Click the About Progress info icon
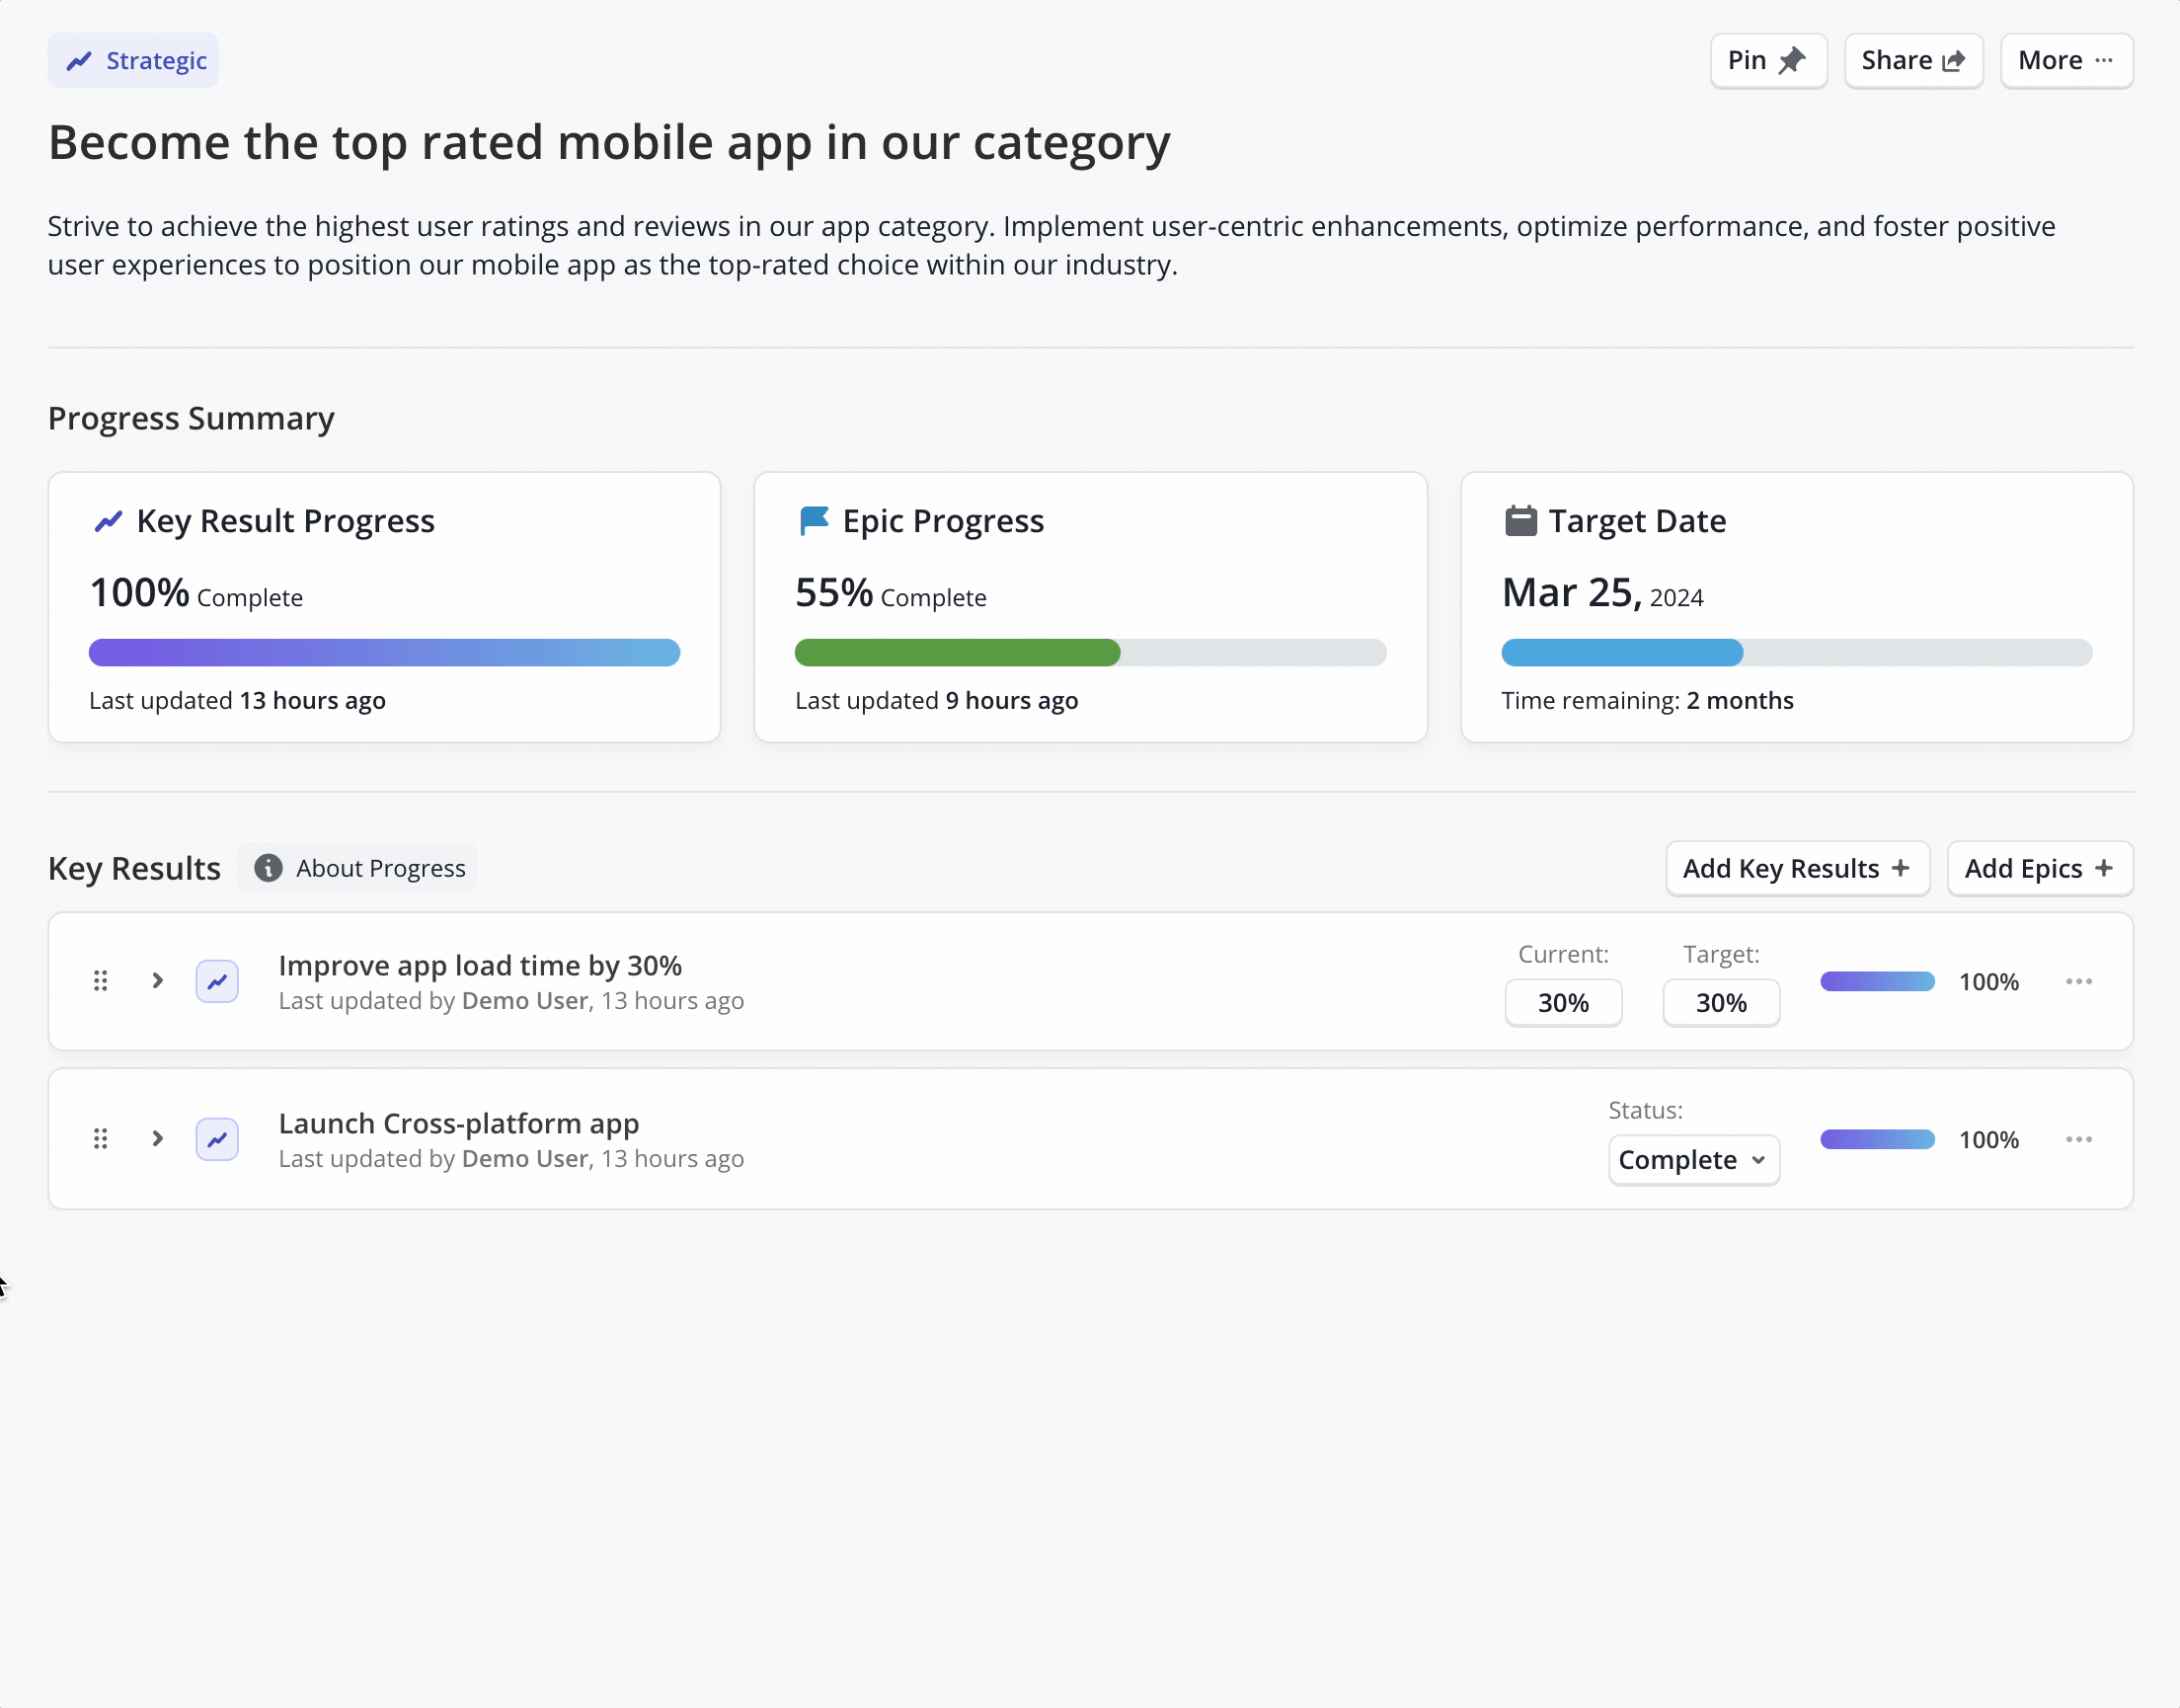The width and height of the screenshot is (2180, 1708). click(268, 868)
